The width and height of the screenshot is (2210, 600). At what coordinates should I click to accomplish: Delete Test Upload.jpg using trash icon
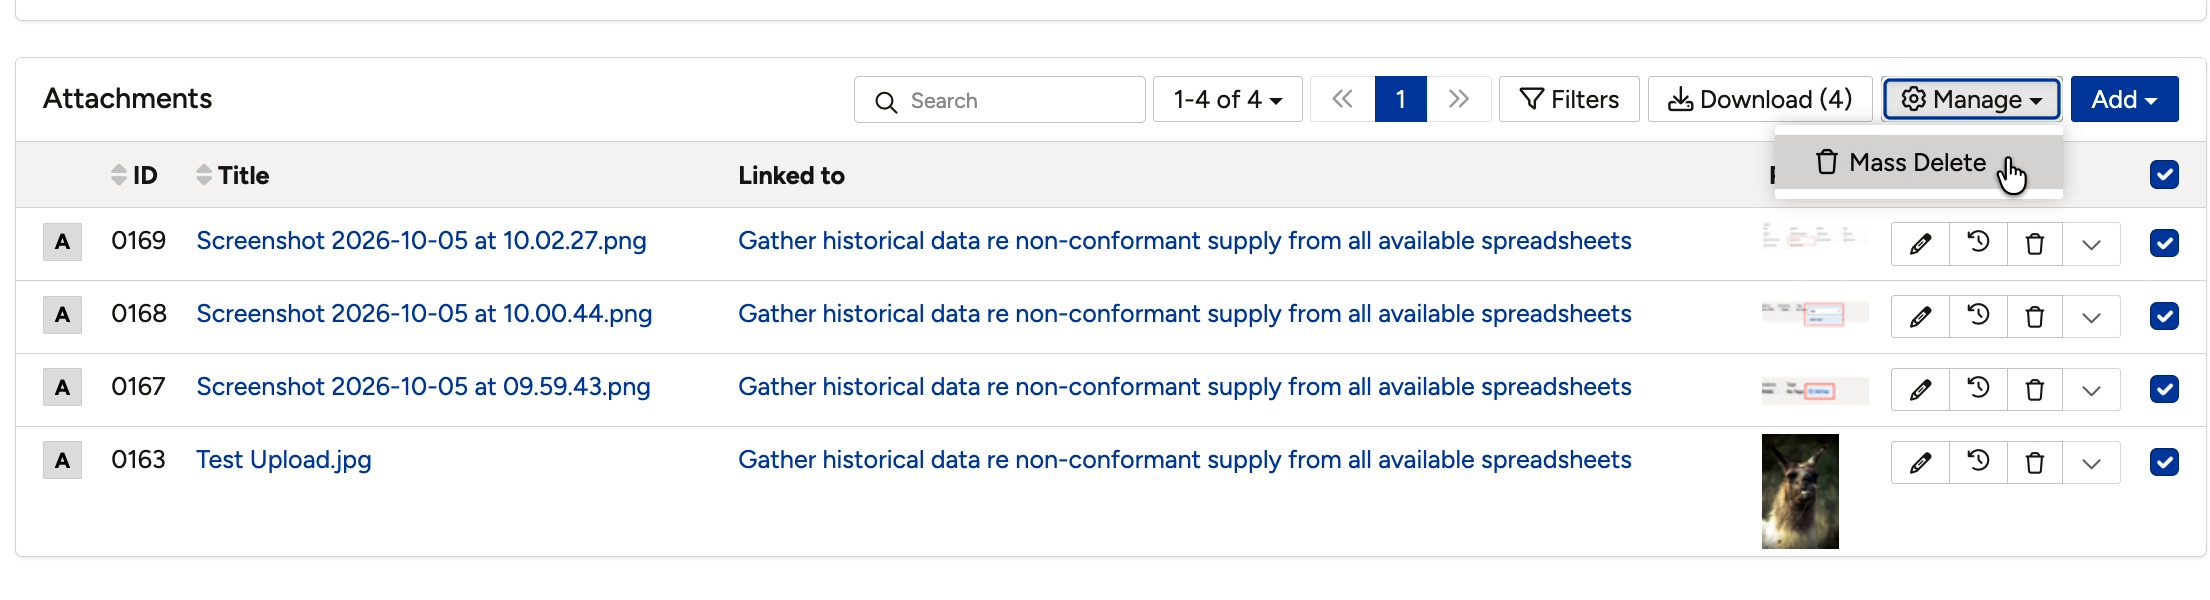(x=2034, y=463)
